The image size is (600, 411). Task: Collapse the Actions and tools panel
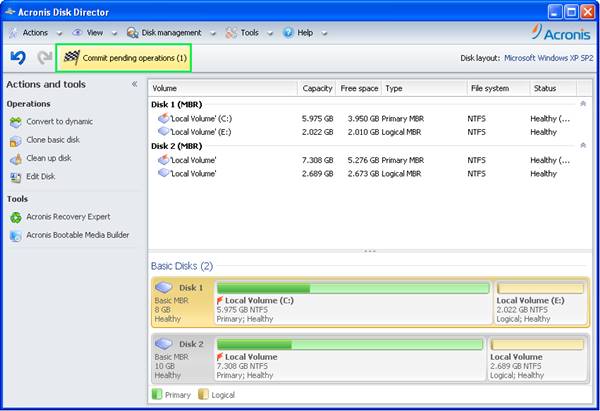[x=134, y=84]
